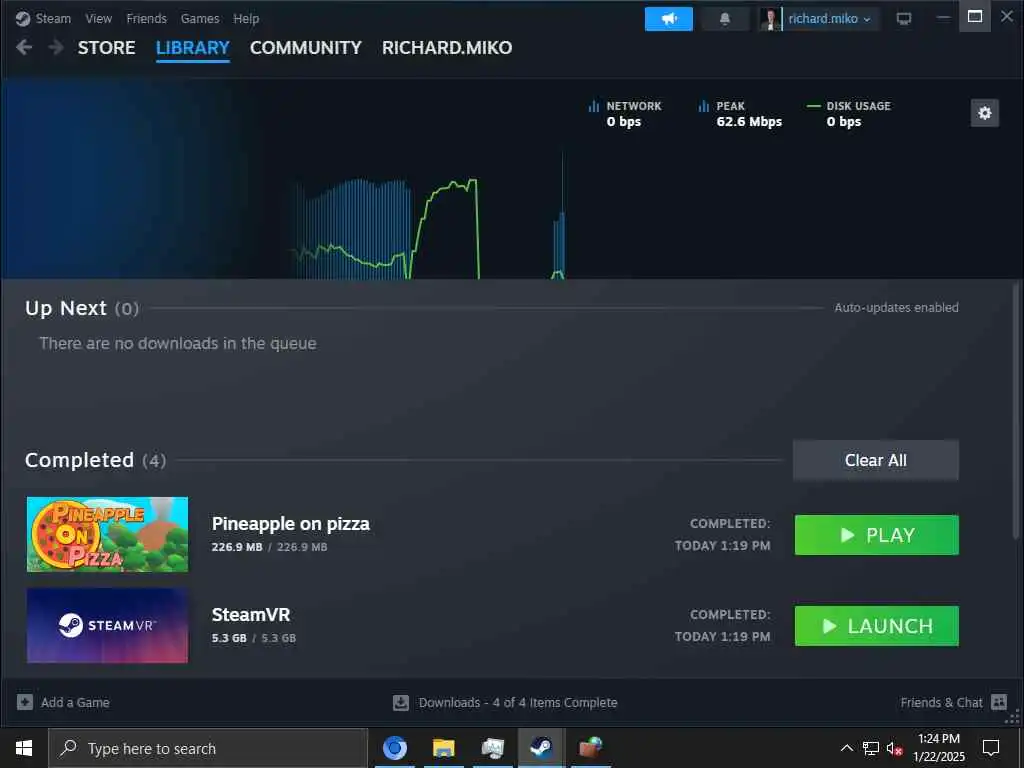Open the View menu
1024x768 pixels.
[x=99, y=18]
